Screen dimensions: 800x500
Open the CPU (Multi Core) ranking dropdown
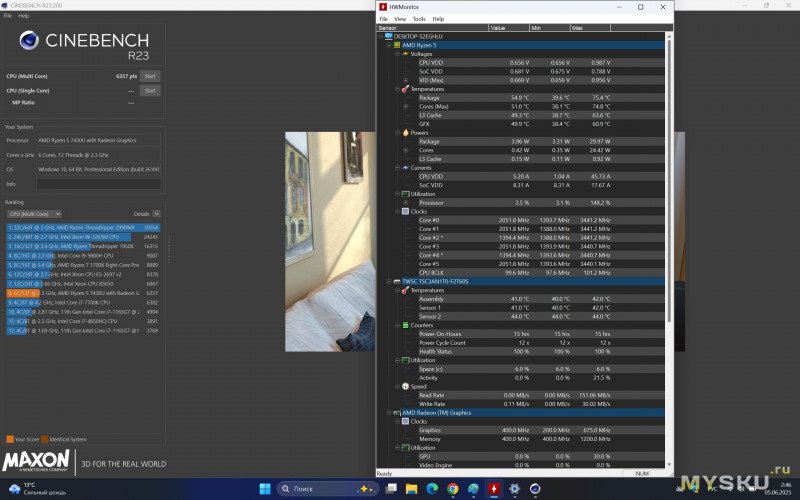click(34, 214)
